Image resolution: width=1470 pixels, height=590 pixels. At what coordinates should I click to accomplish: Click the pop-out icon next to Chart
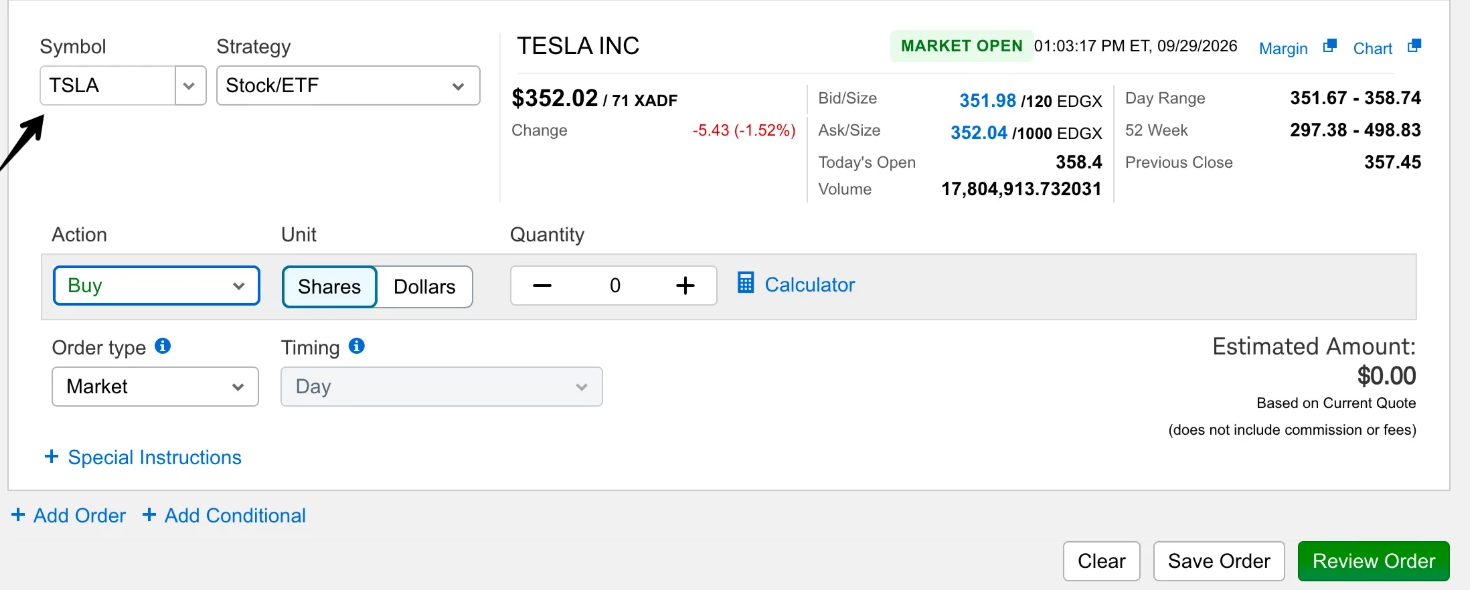pyautogui.click(x=1414, y=46)
